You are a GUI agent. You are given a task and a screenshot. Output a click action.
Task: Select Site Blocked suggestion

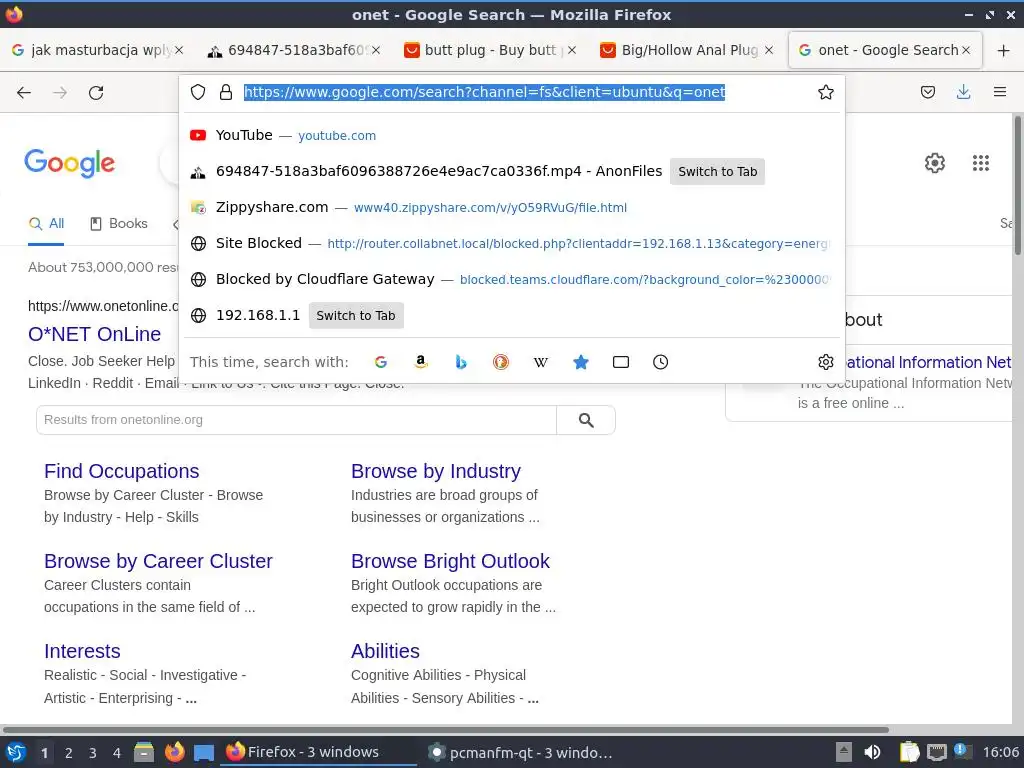(x=512, y=244)
